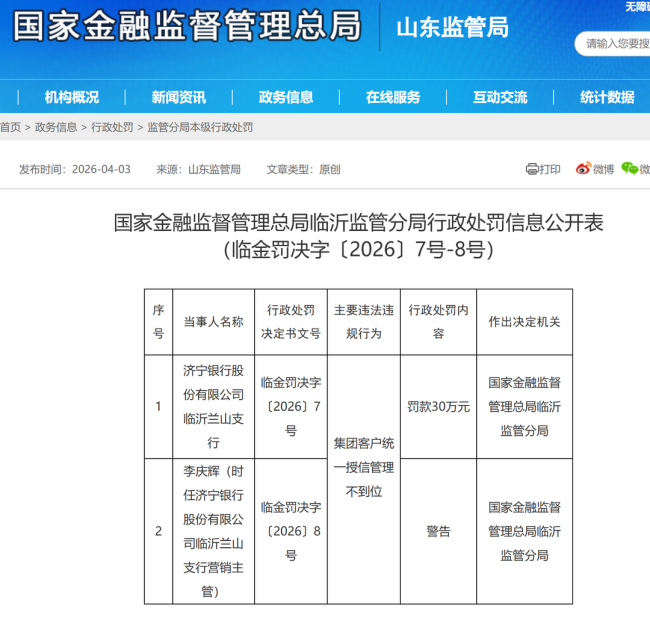Click the 国家金融监督管理总局 site logo

pyautogui.click(x=187, y=26)
